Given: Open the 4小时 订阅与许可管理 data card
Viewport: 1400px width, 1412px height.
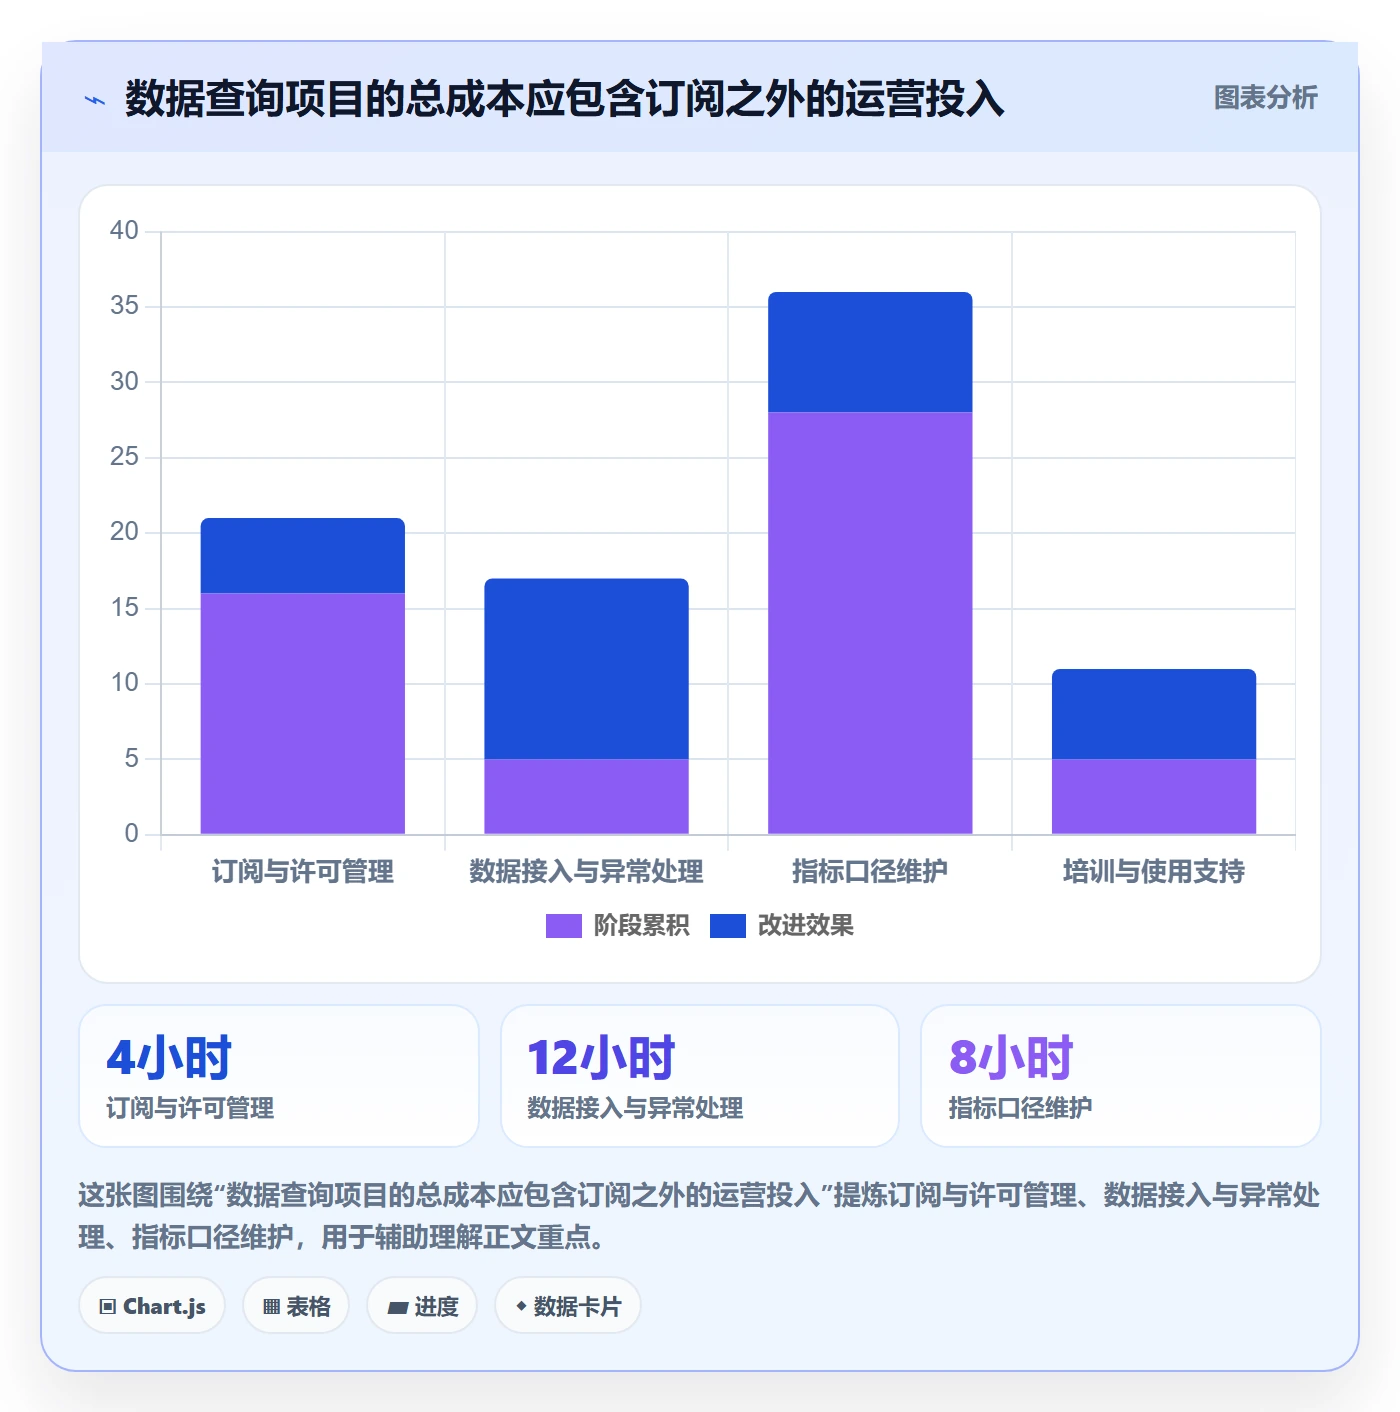Looking at the screenshot, I should [279, 1076].
